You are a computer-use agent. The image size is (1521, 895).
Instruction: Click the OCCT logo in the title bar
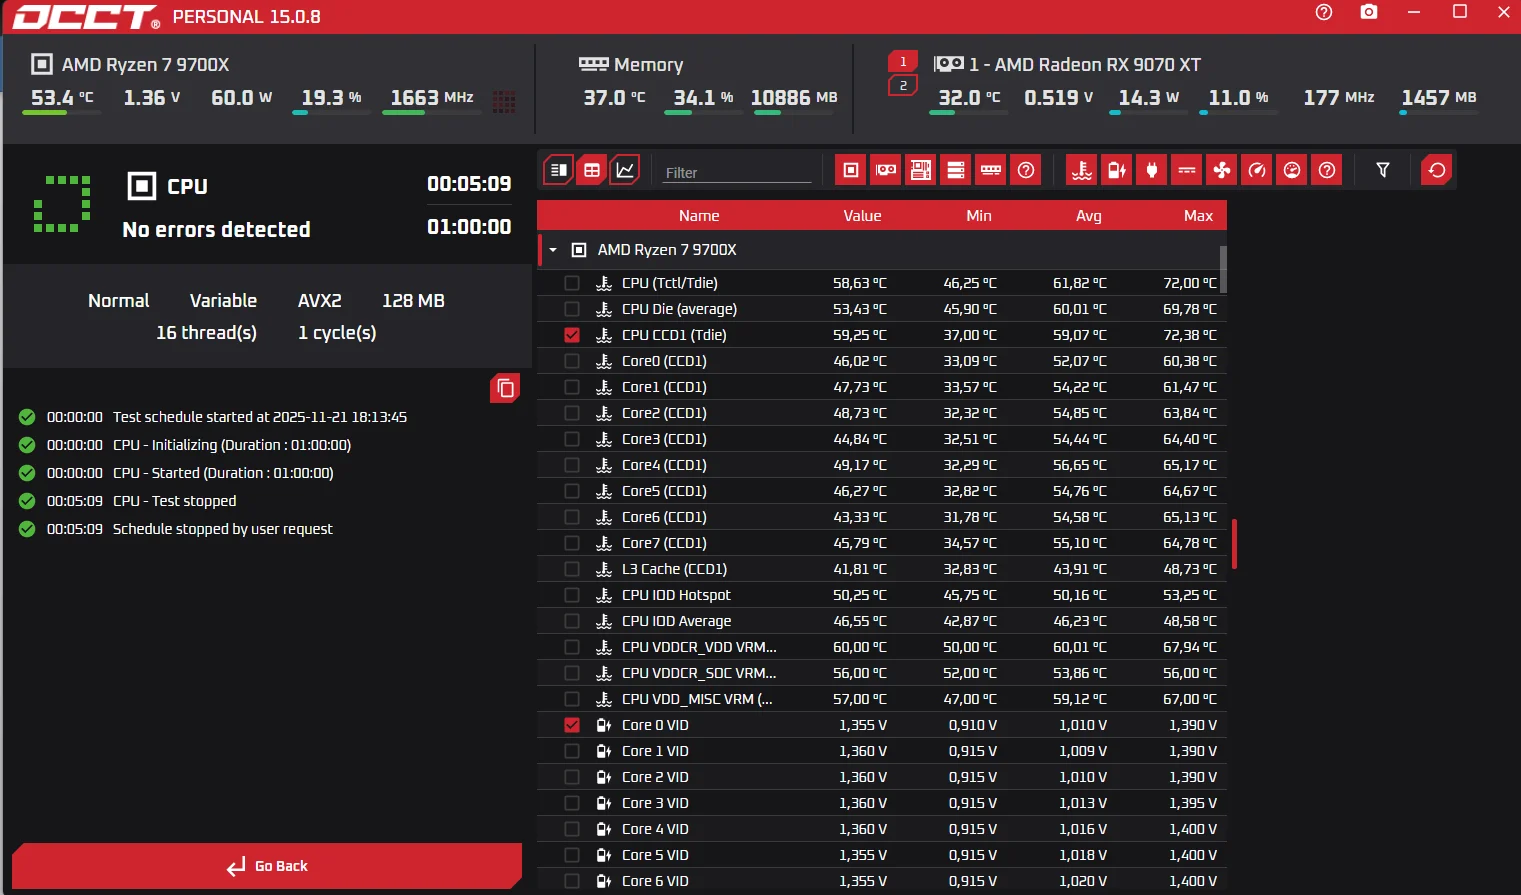(x=85, y=16)
